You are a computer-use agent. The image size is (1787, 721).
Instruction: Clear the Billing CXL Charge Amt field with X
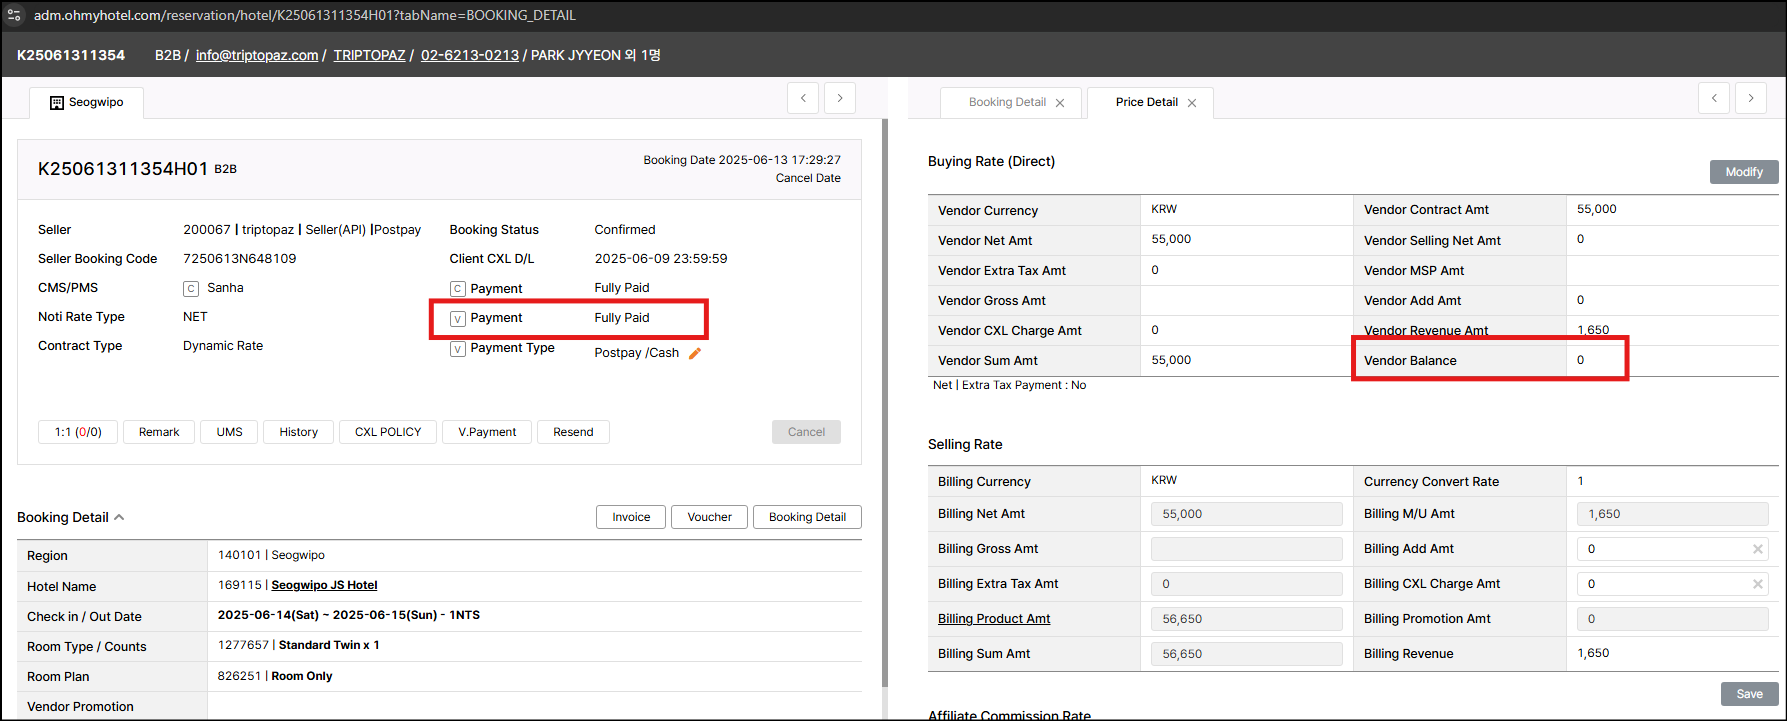(1757, 584)
